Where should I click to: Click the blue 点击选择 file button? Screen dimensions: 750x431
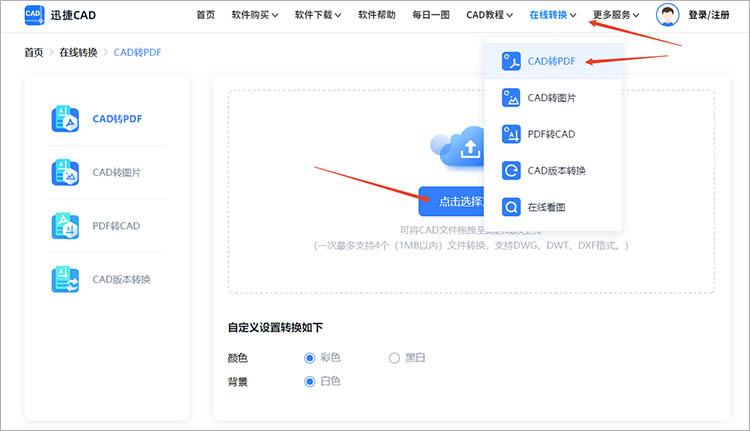coord(452,201)
